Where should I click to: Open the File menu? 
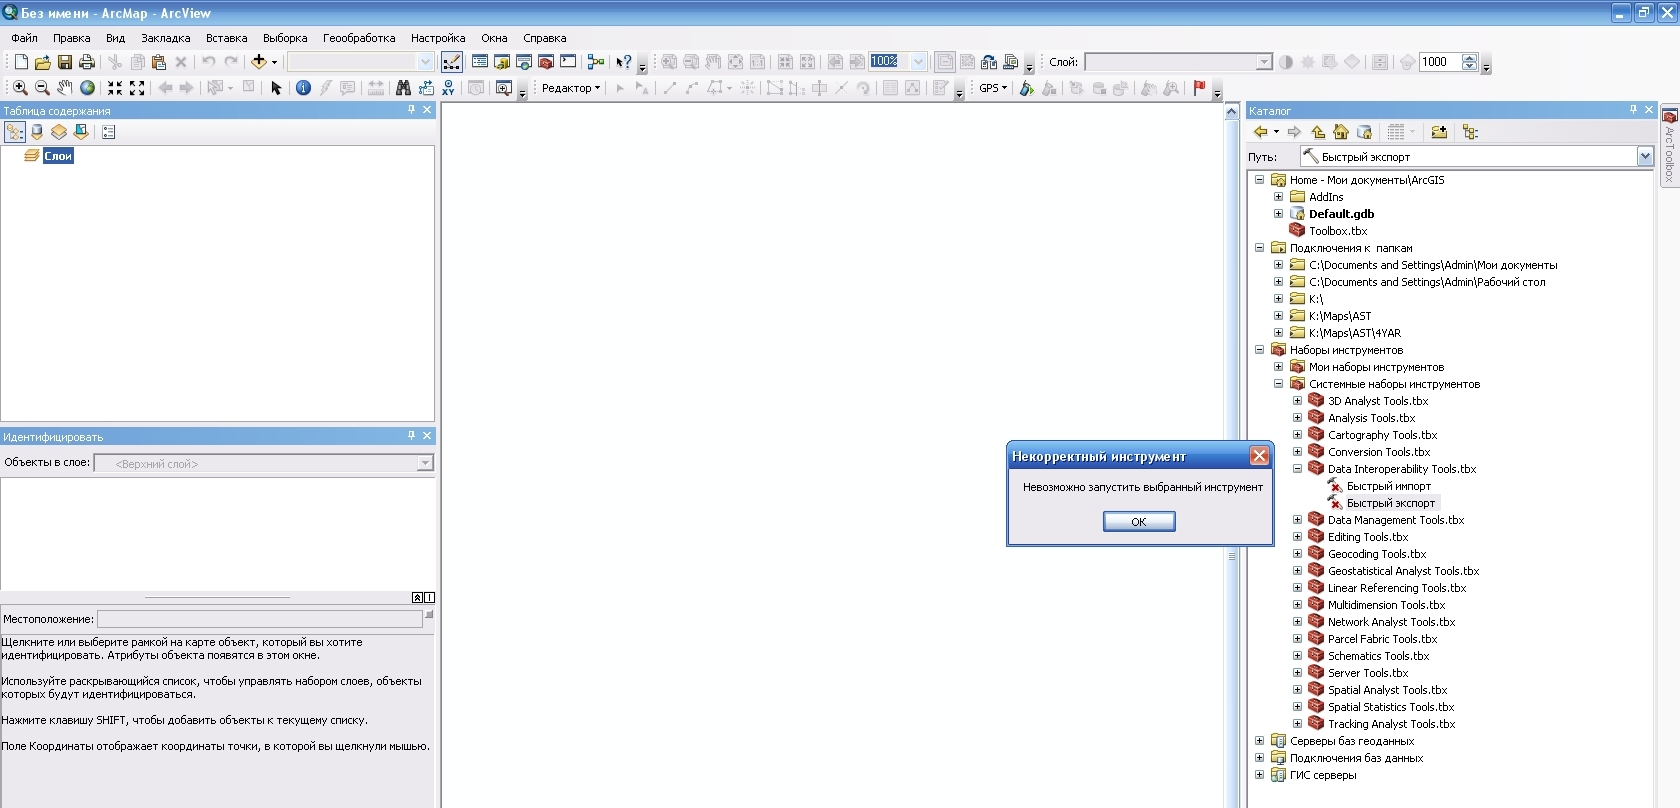(25, 38)
